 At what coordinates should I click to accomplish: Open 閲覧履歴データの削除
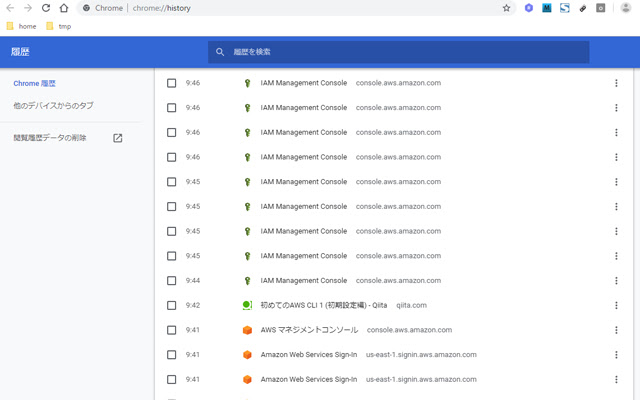tap(50, 138)
